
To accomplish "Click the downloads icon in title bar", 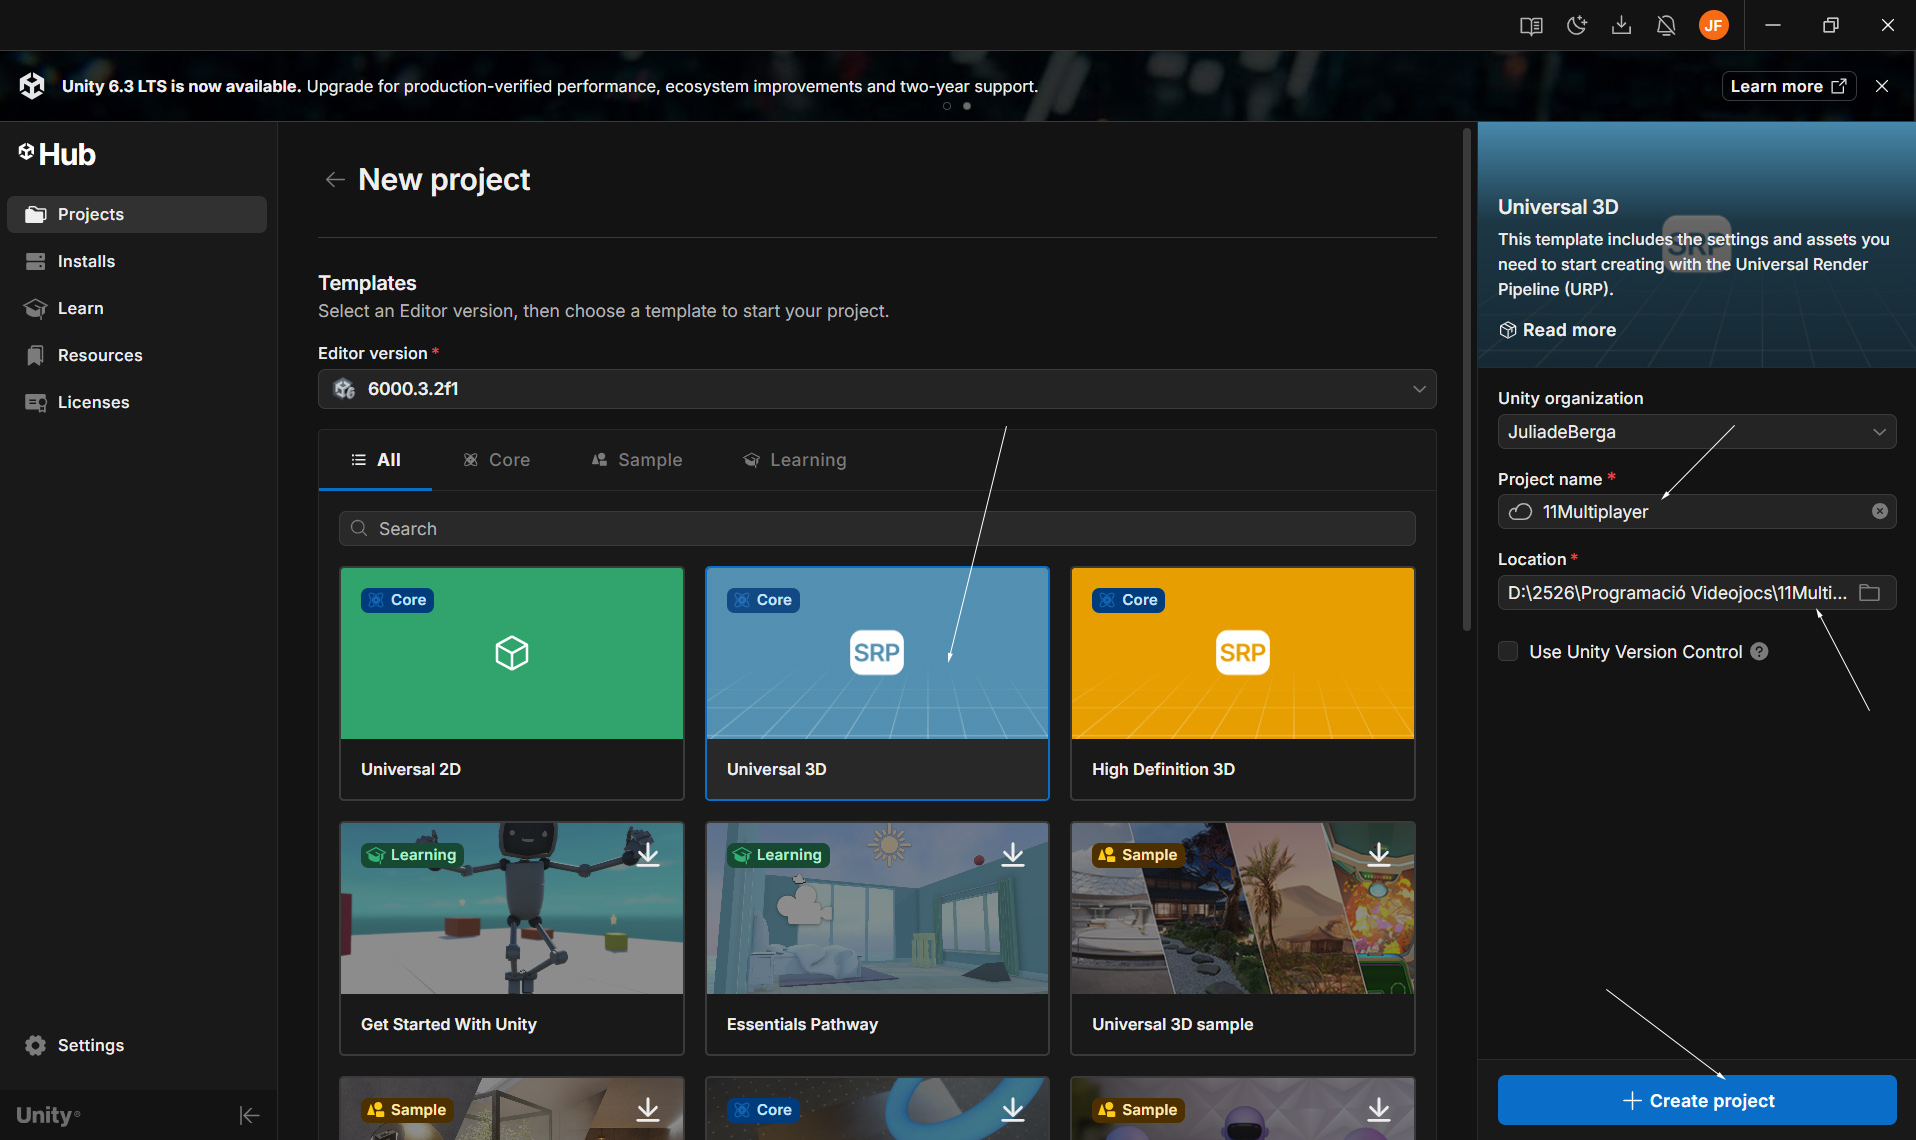I will pos(1621,26).
